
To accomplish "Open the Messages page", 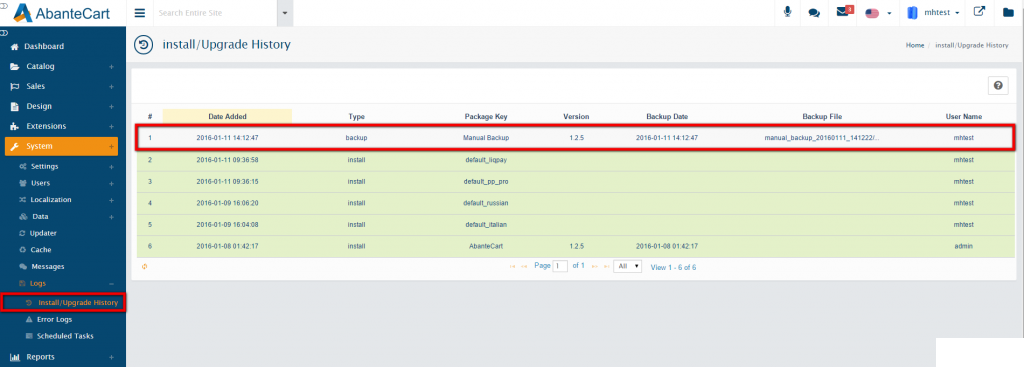I will tap(47, 266).
